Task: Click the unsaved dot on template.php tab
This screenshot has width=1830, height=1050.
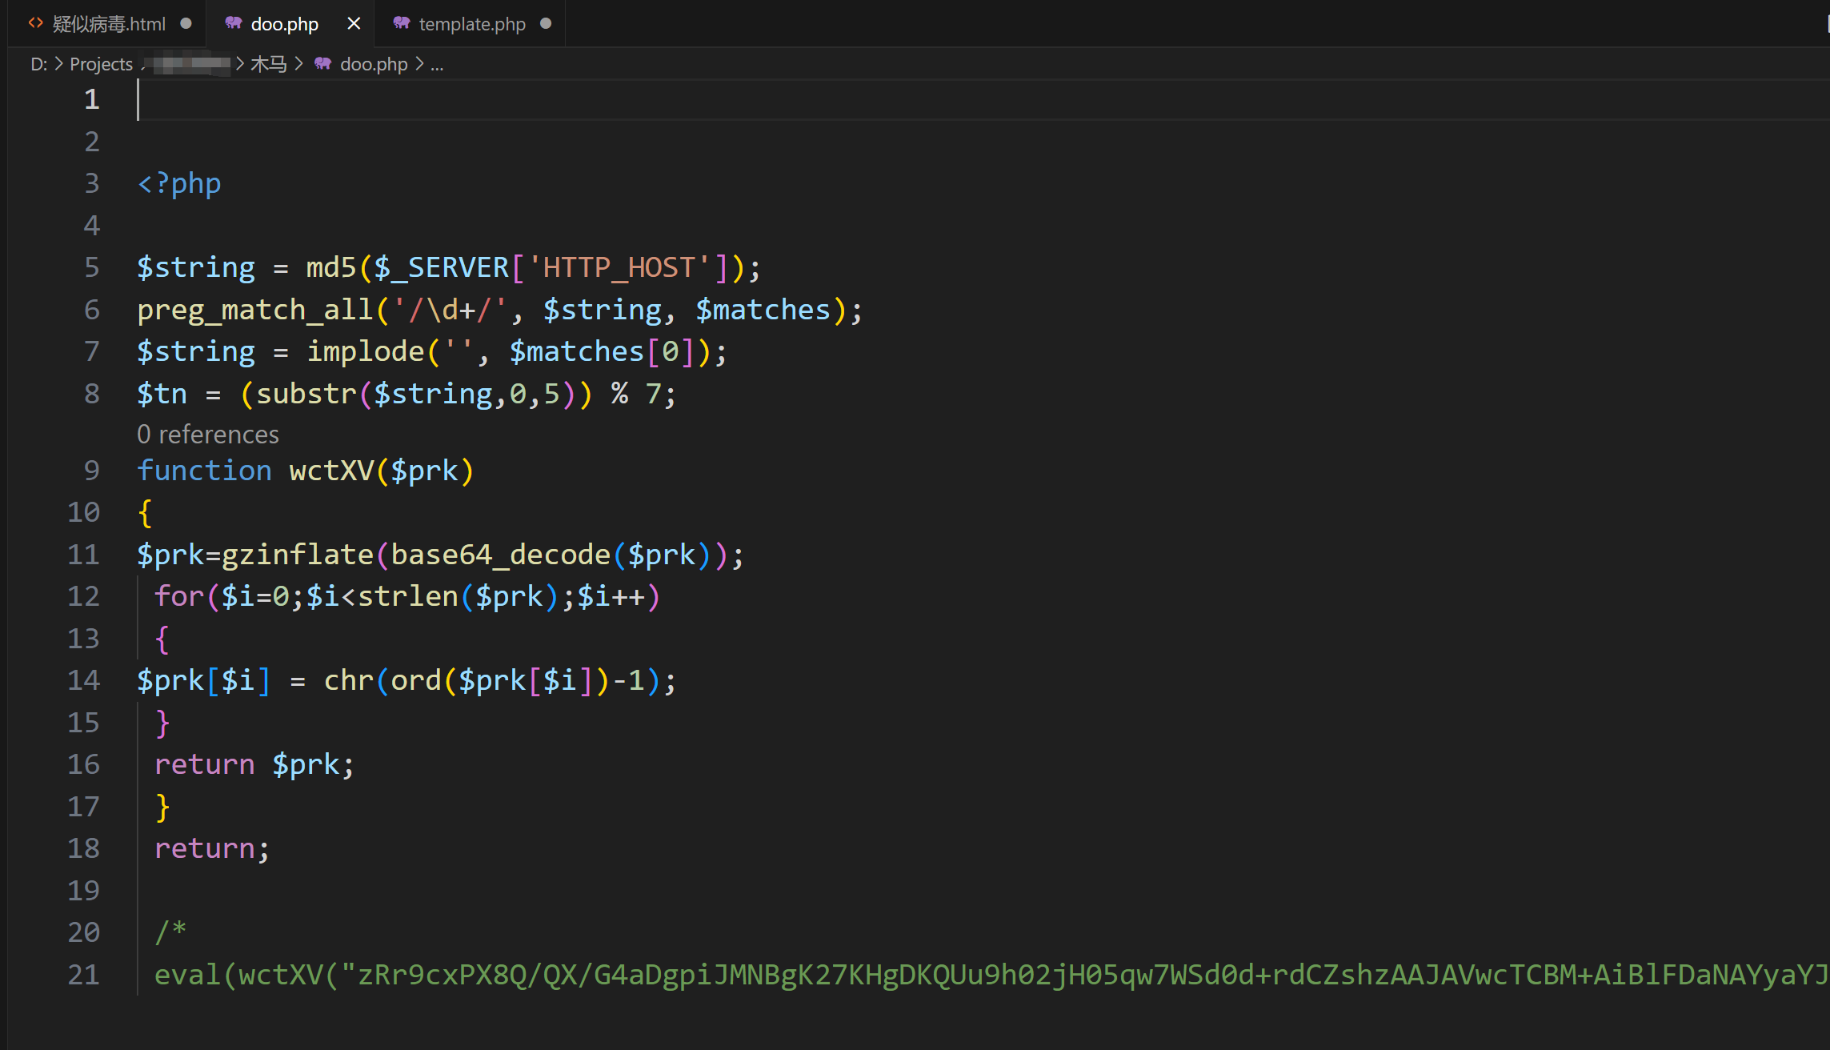Action: click(546, 24)
